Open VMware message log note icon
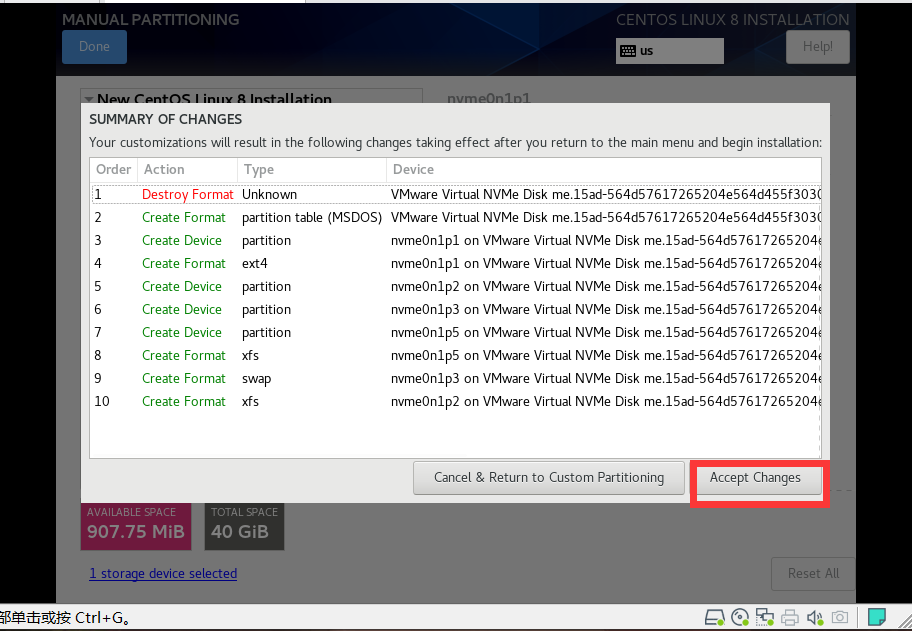 [877, 616]
